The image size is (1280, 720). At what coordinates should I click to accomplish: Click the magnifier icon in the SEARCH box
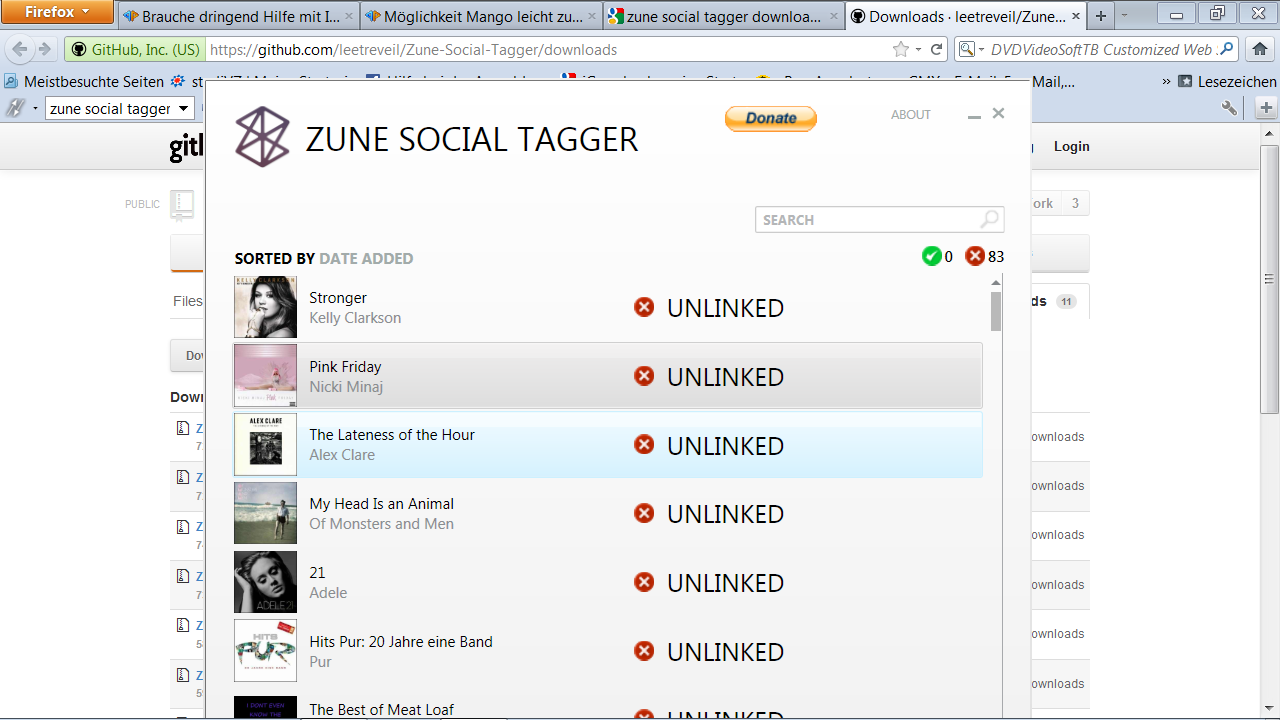pyautogui.click(x=989, y=220)
